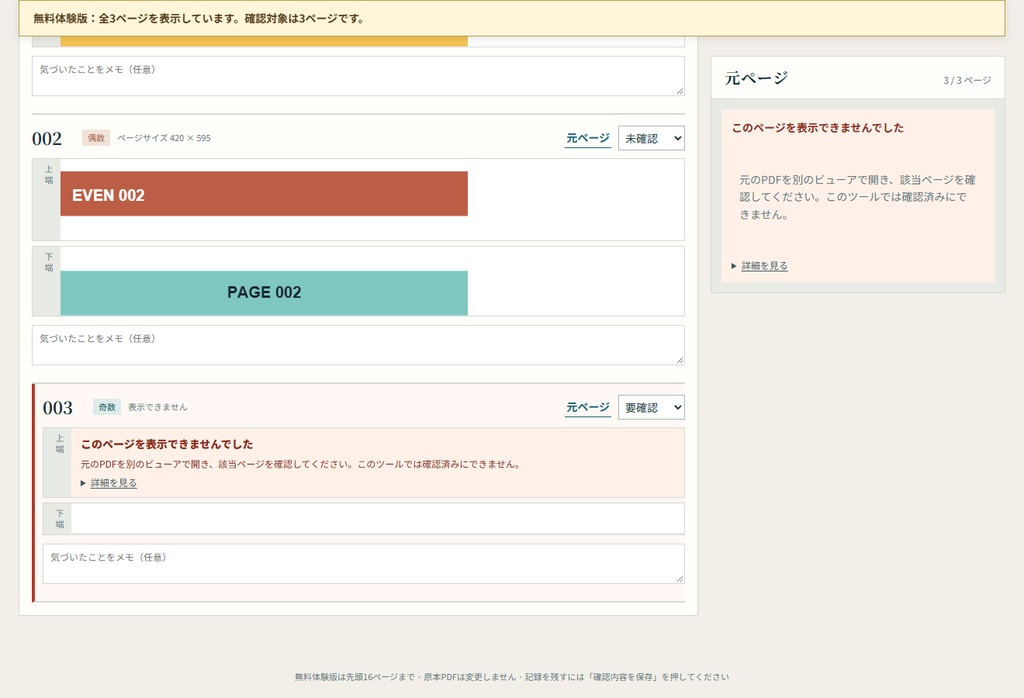Screen dimensions: 1024x698
Task: Focus the memo field above page 002
Action: (x=358, y=76)
